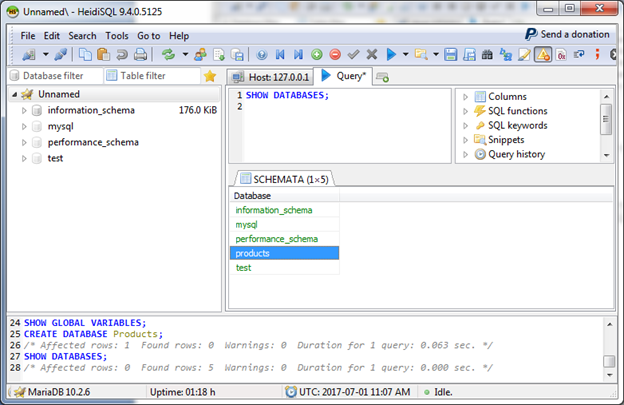Open the File menu

(x=28, y=36)
